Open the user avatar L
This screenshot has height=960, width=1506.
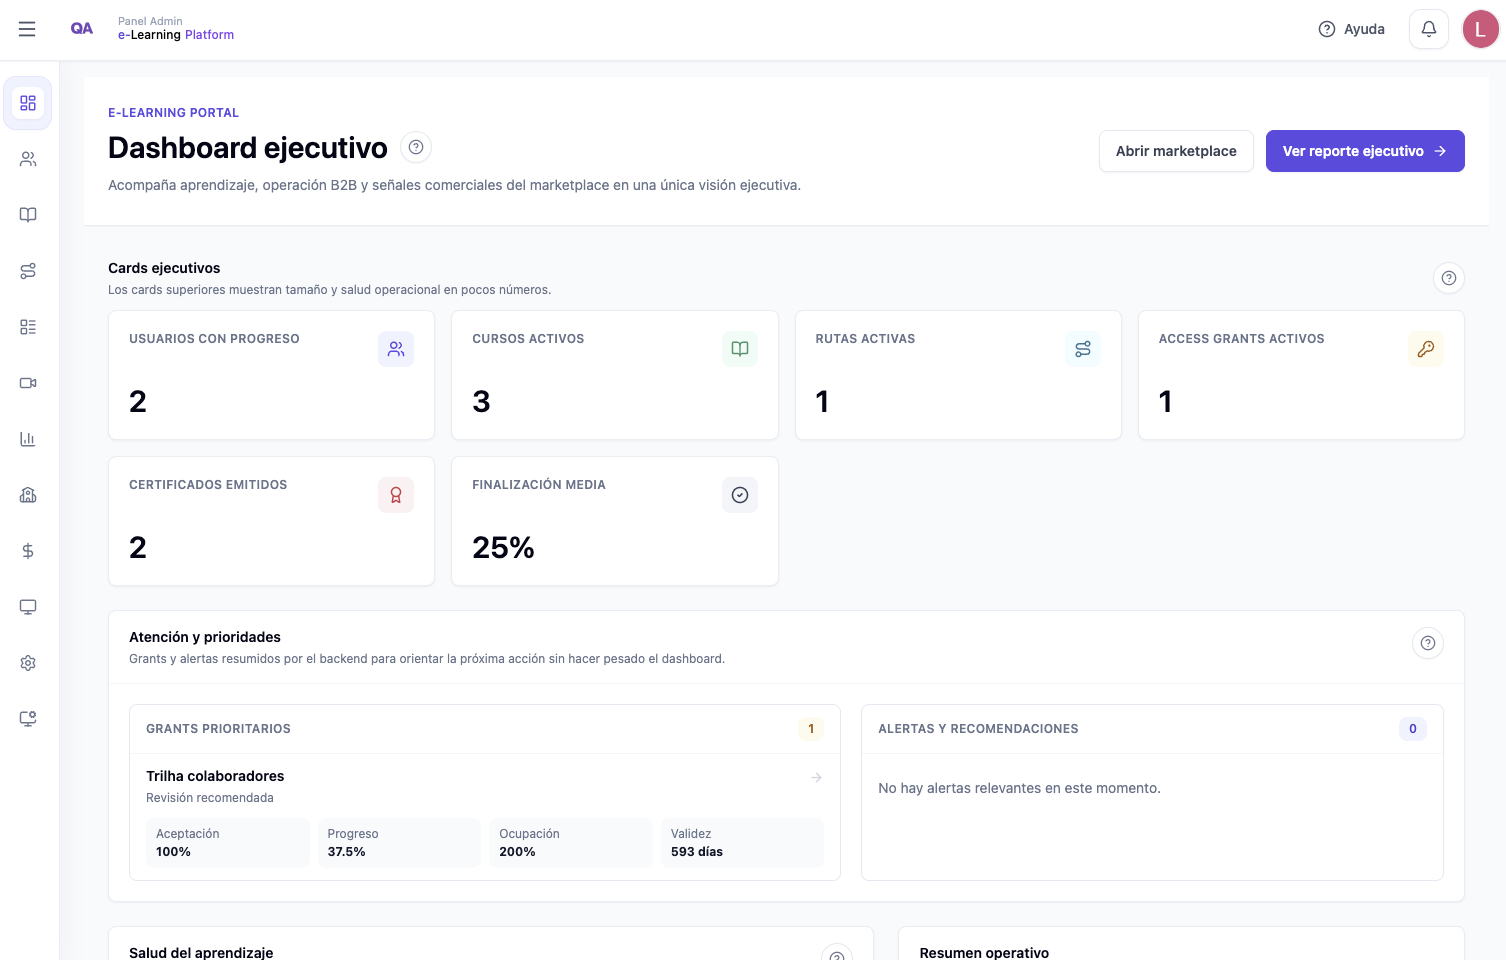click(x=1481, y=29)
